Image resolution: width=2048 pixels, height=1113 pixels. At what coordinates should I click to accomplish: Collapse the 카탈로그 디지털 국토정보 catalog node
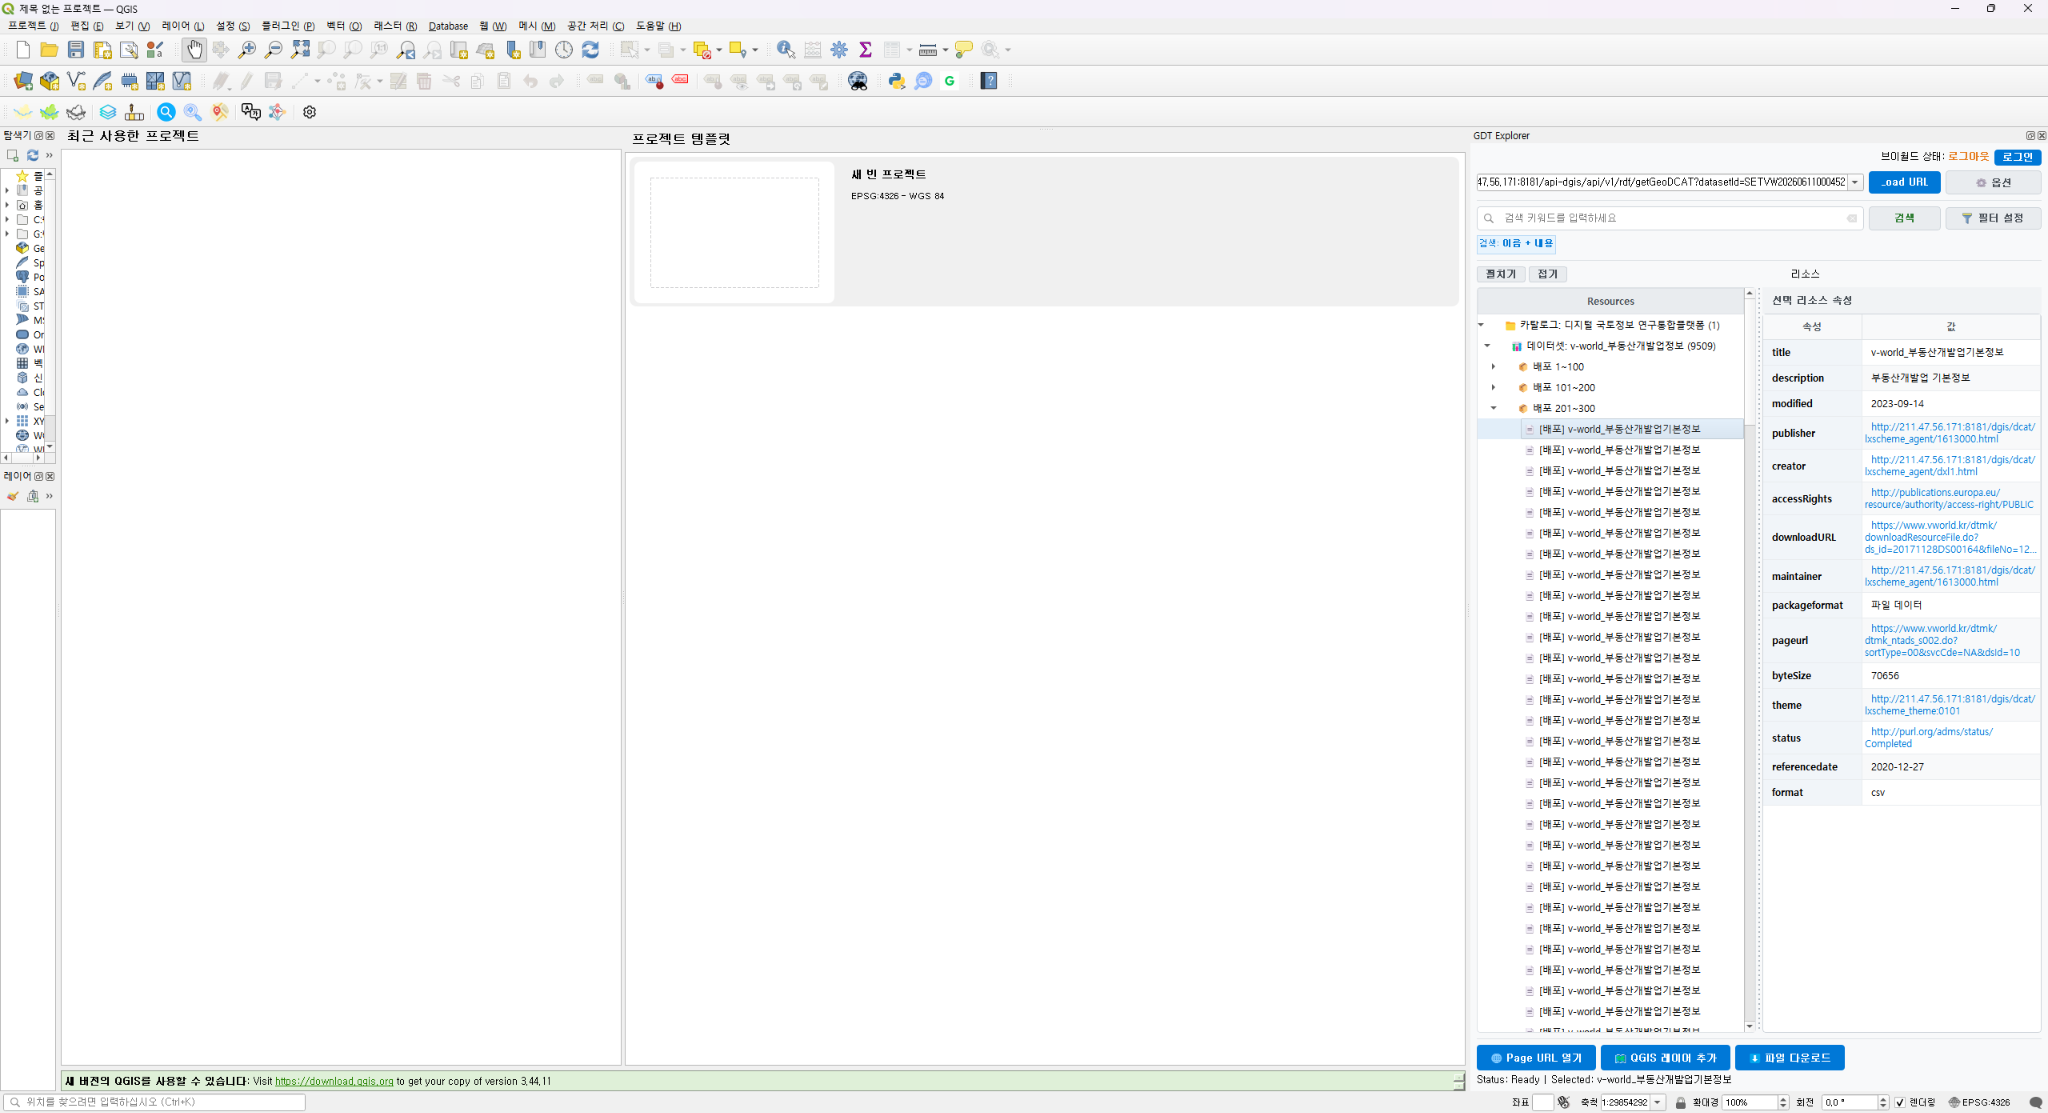1481,325
